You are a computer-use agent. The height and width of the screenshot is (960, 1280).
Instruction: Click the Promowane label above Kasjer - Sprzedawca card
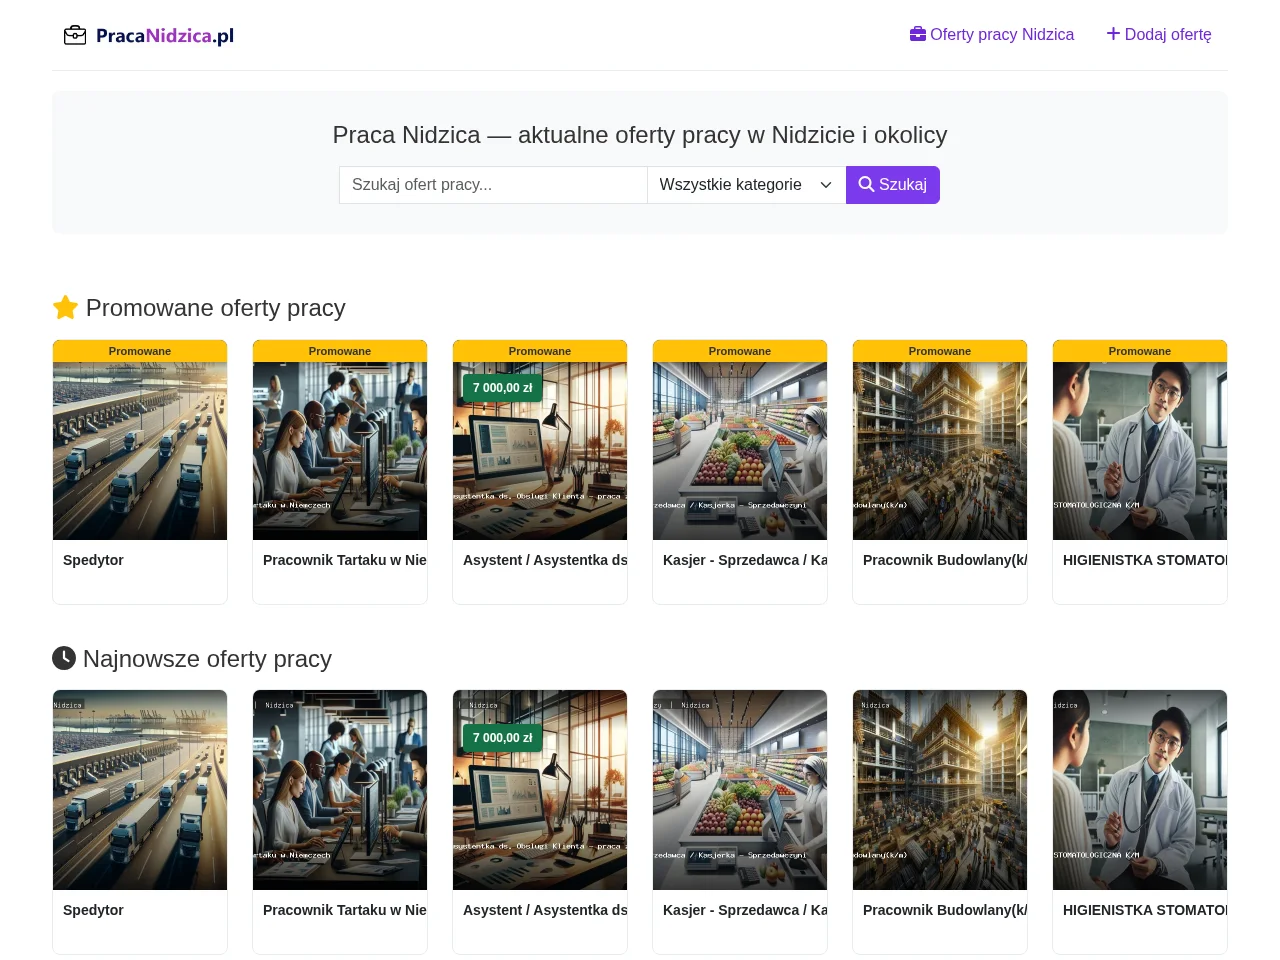740,351
